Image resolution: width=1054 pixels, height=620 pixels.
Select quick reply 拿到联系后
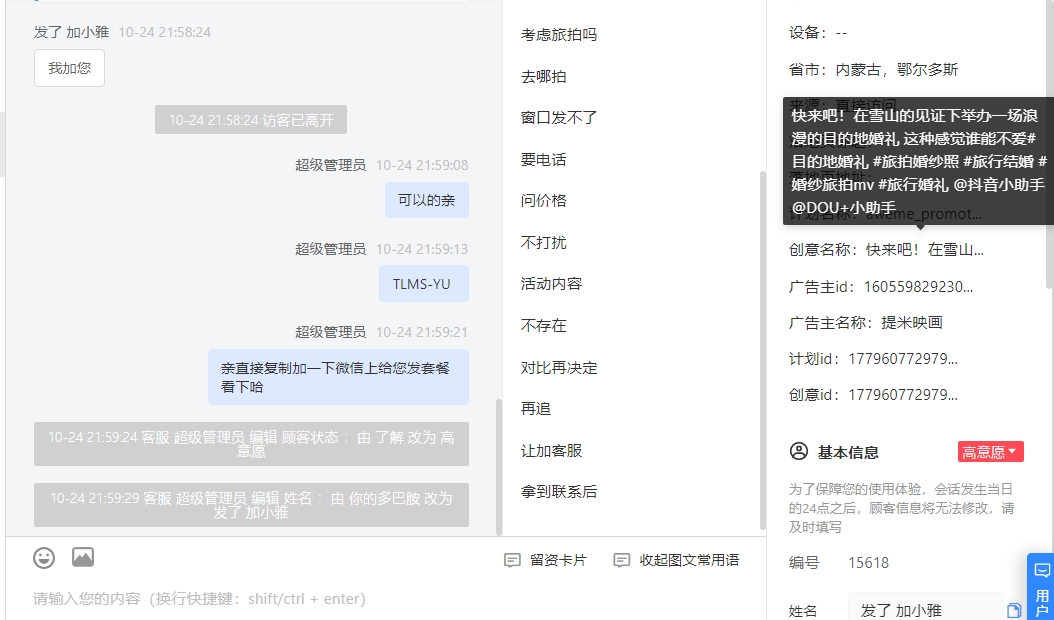pos(559,492)
